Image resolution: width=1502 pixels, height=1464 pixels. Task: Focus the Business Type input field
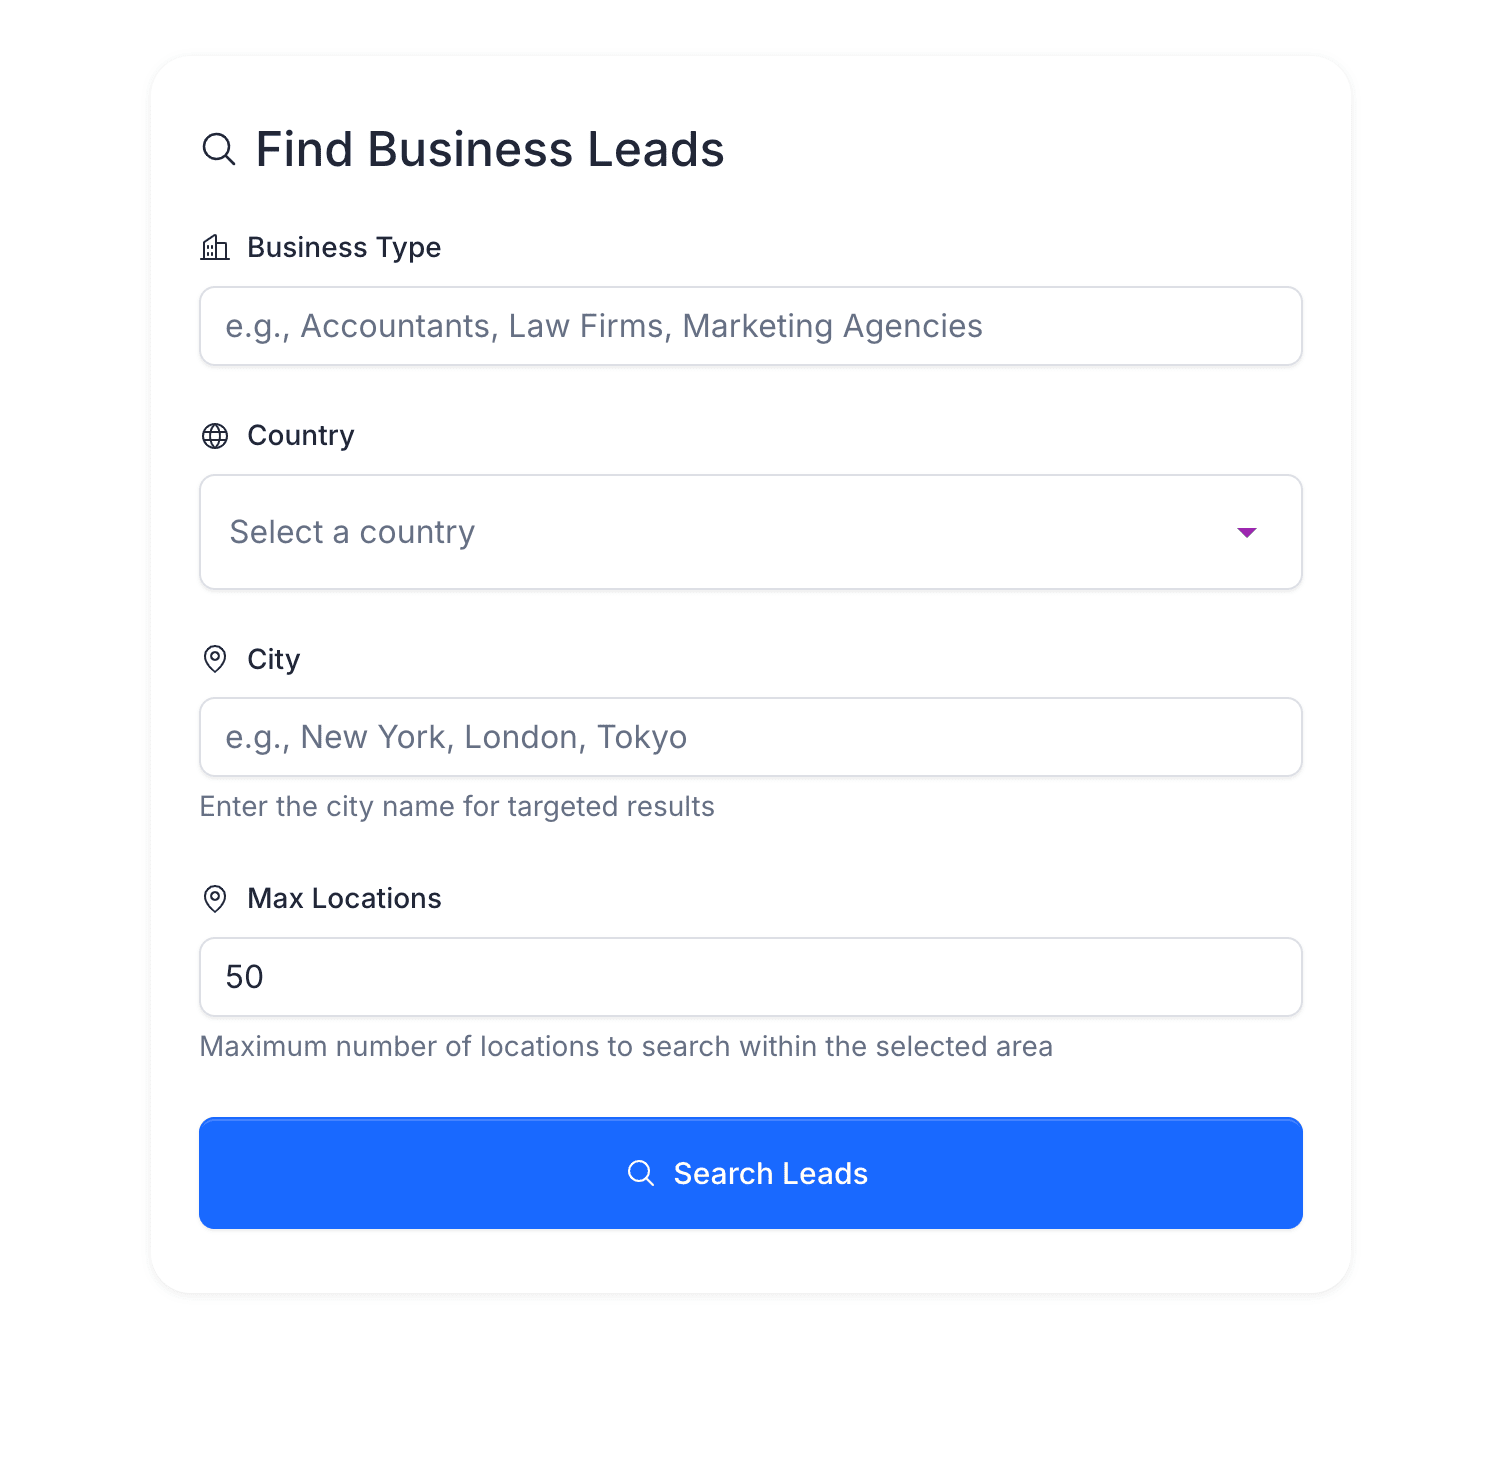point(750,326)
